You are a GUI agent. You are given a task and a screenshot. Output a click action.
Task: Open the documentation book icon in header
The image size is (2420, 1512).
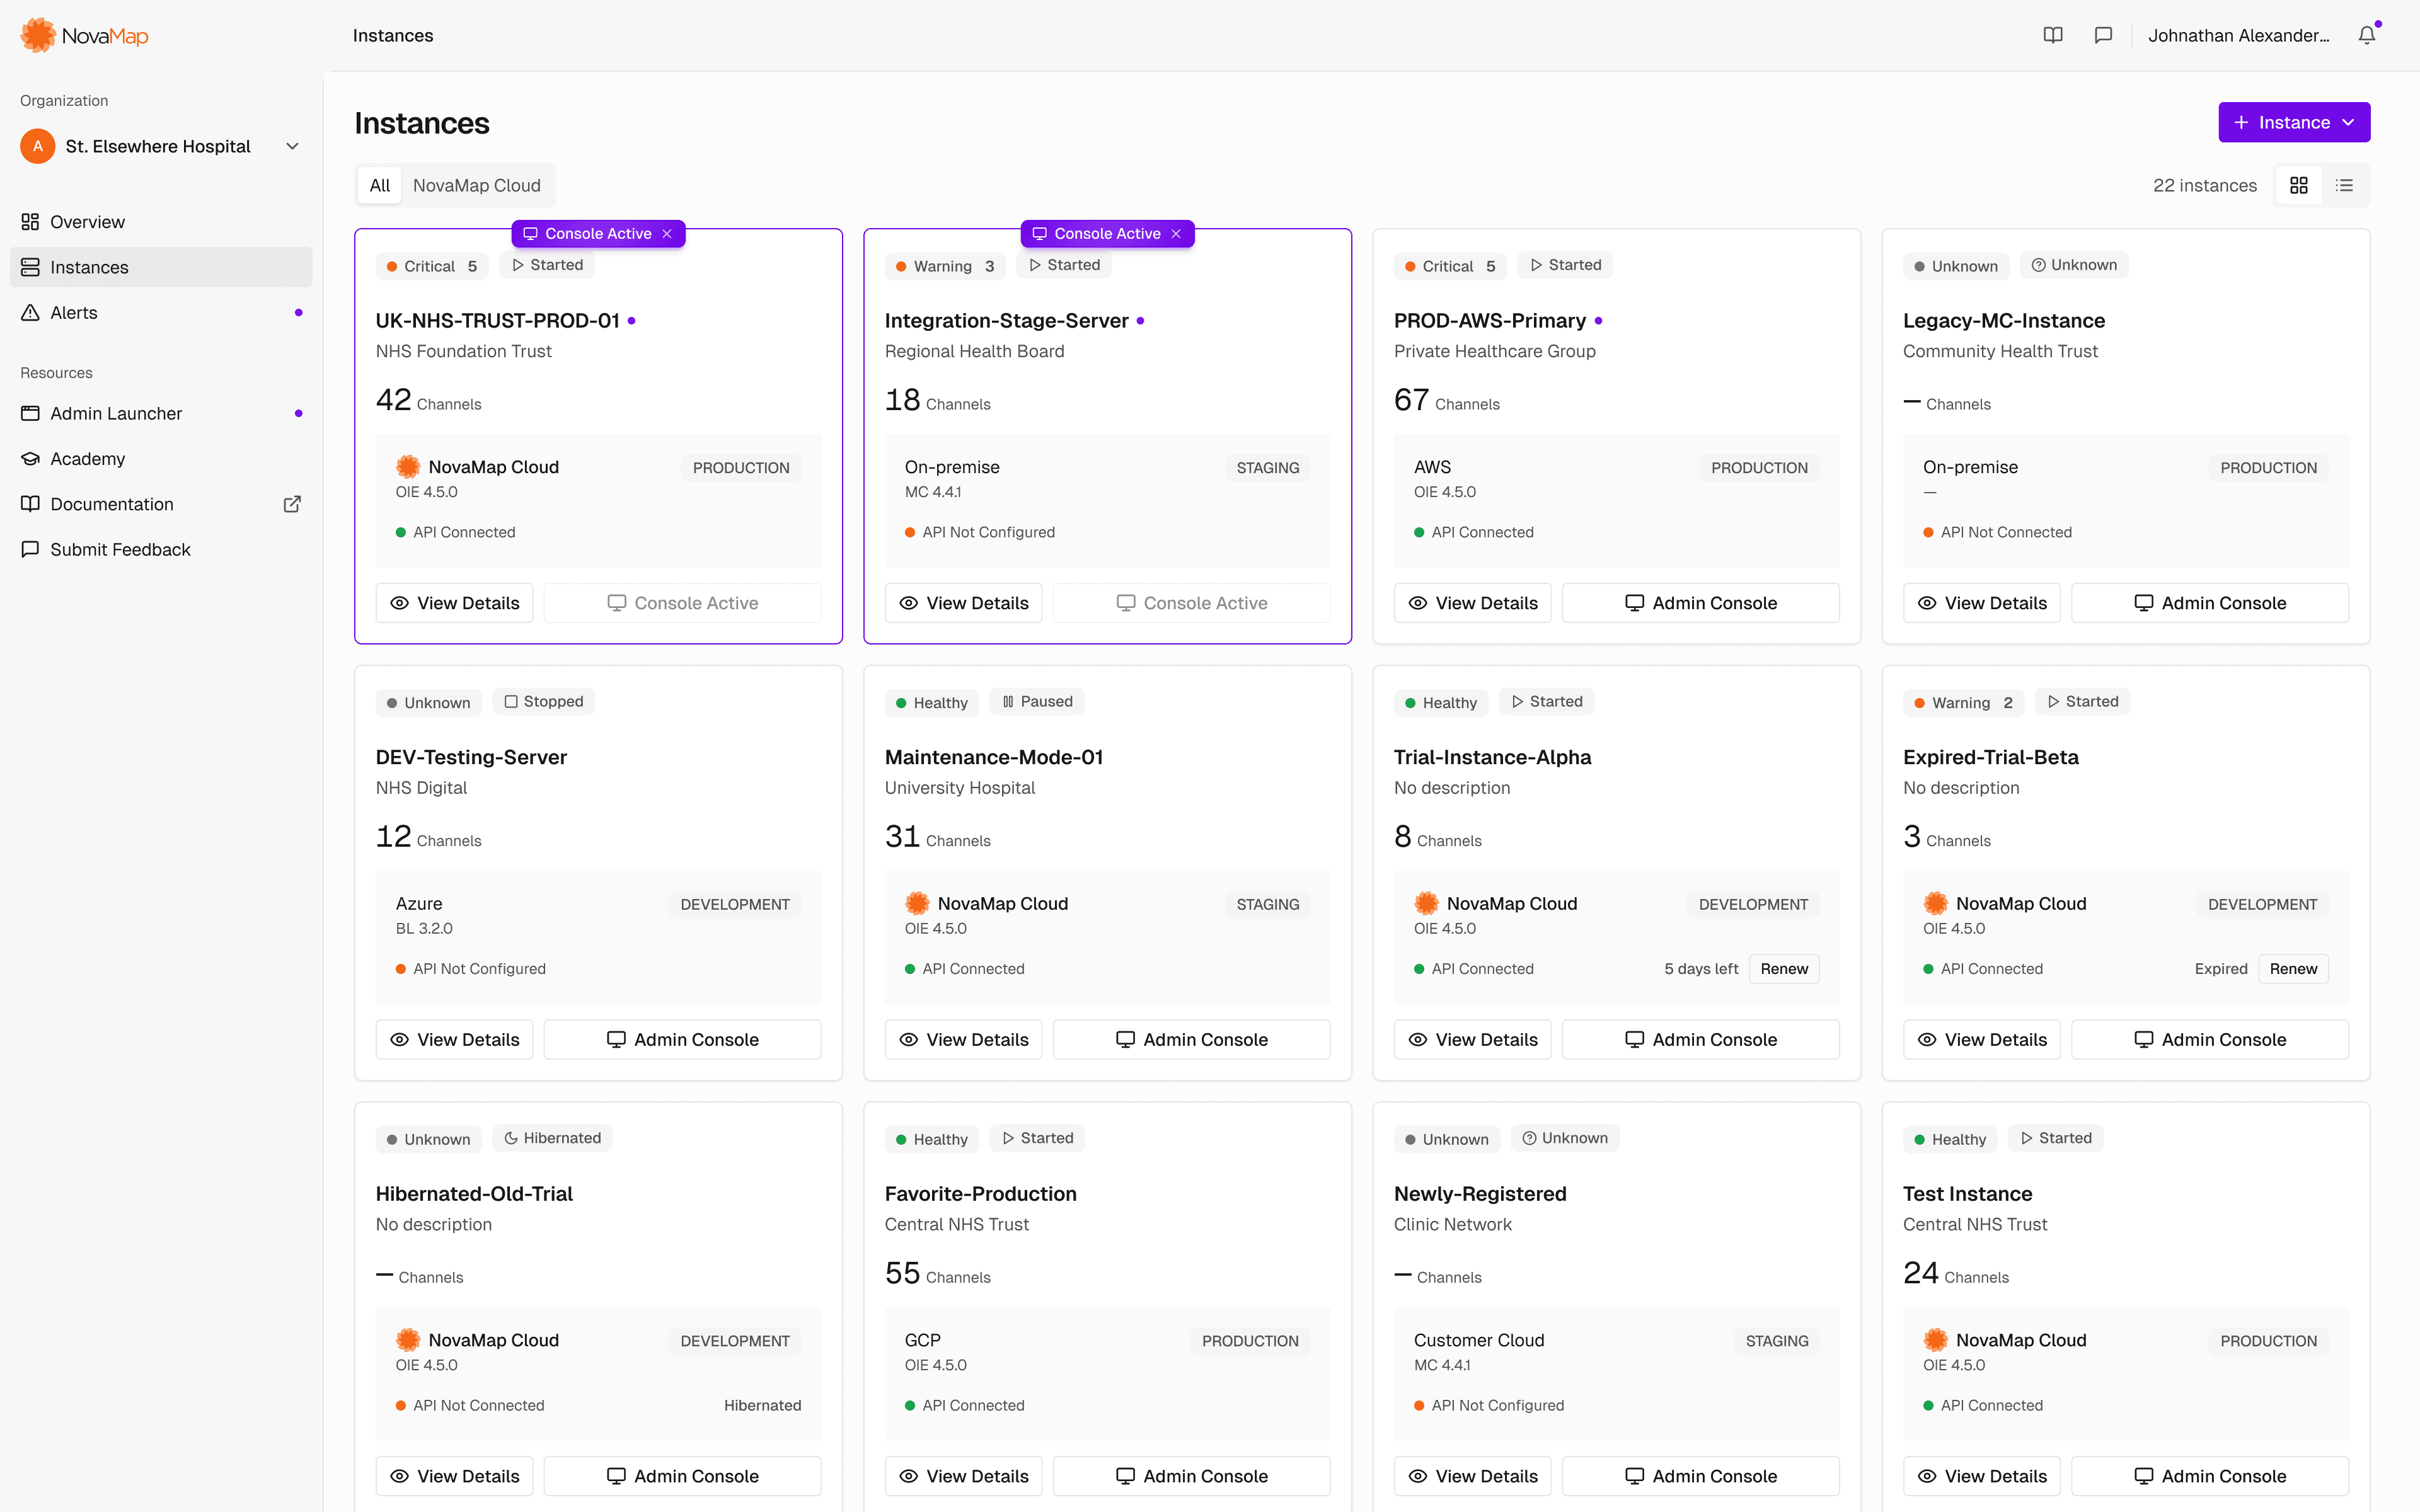[x=2052, y=35]
